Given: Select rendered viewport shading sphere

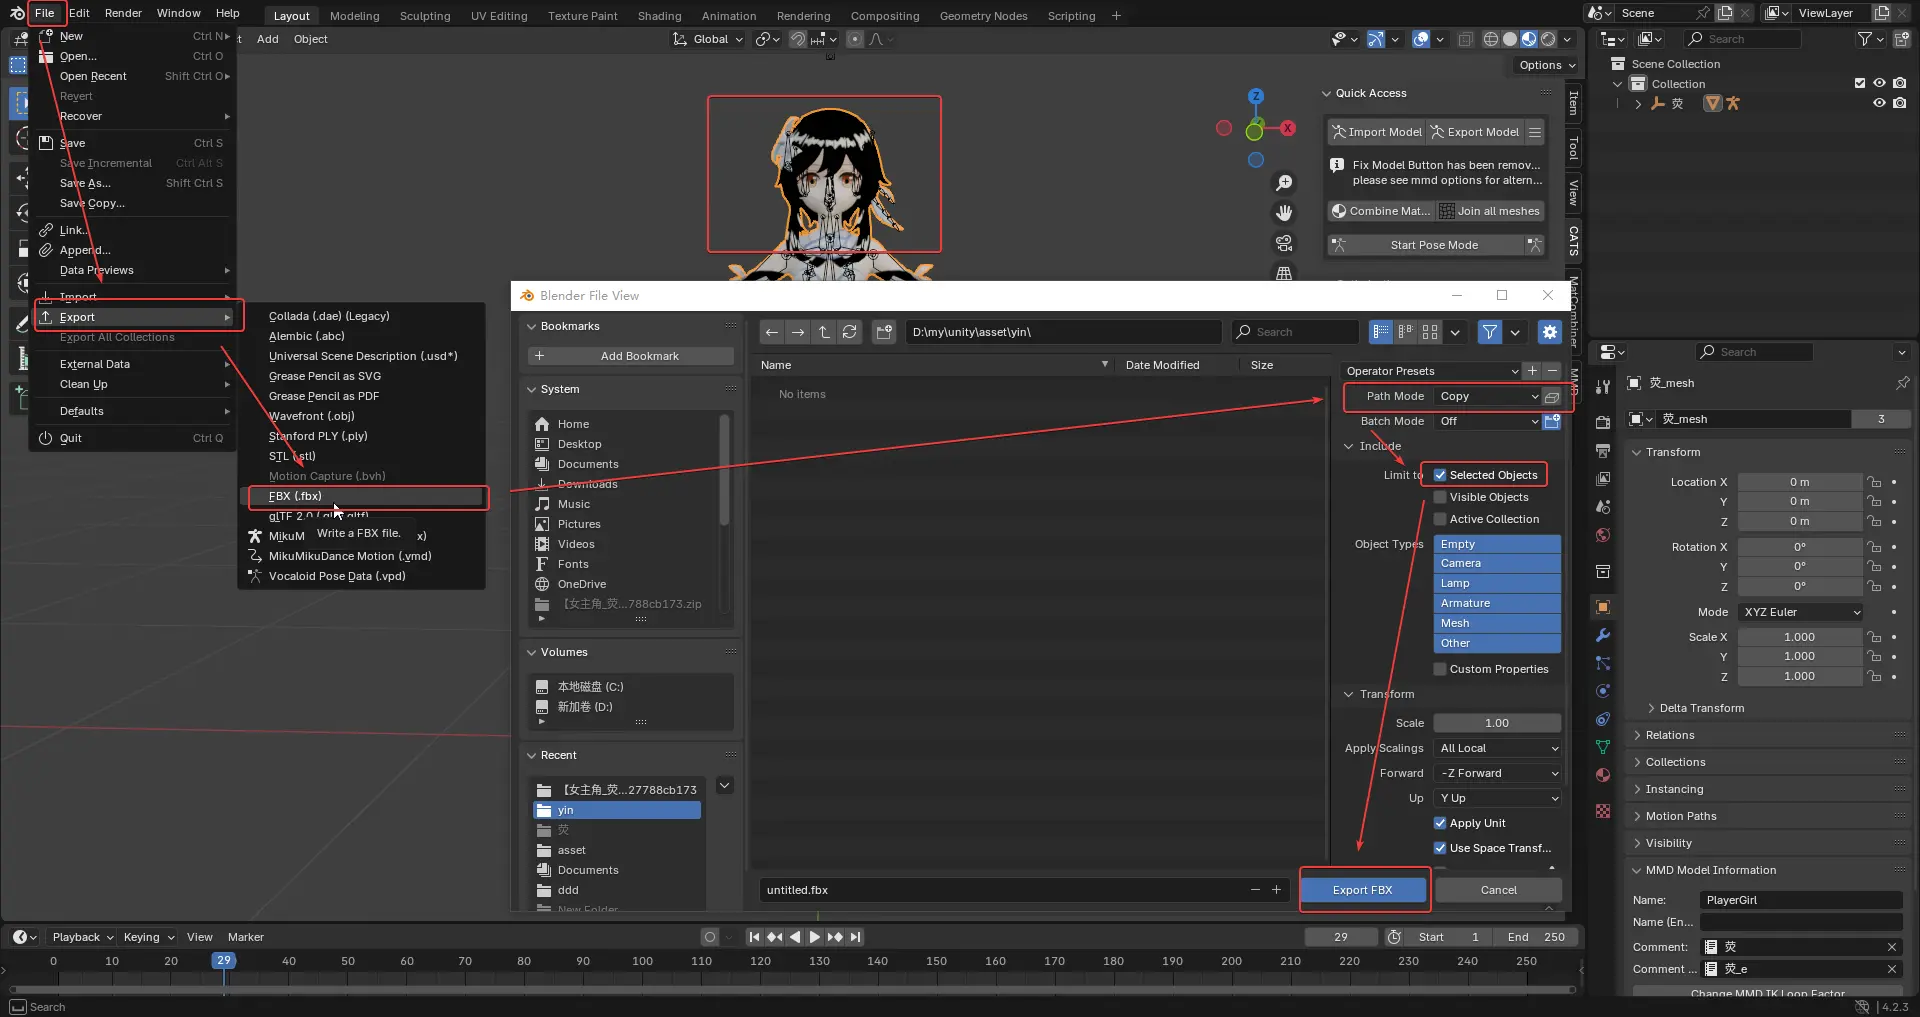Looking at the screenshot, I should [1548, 39].
